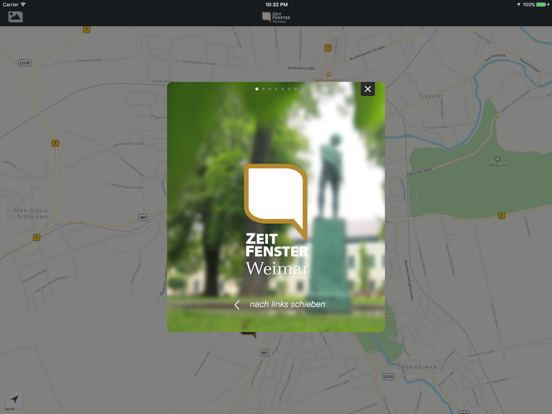Tap the Wi-Fi icon in status bar

(x=23, y=4)
